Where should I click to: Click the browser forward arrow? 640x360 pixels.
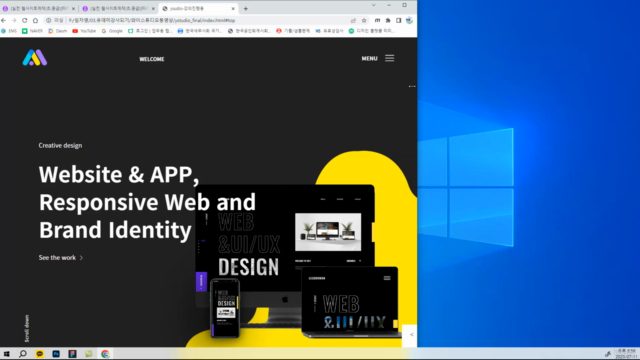click(14, 20)
